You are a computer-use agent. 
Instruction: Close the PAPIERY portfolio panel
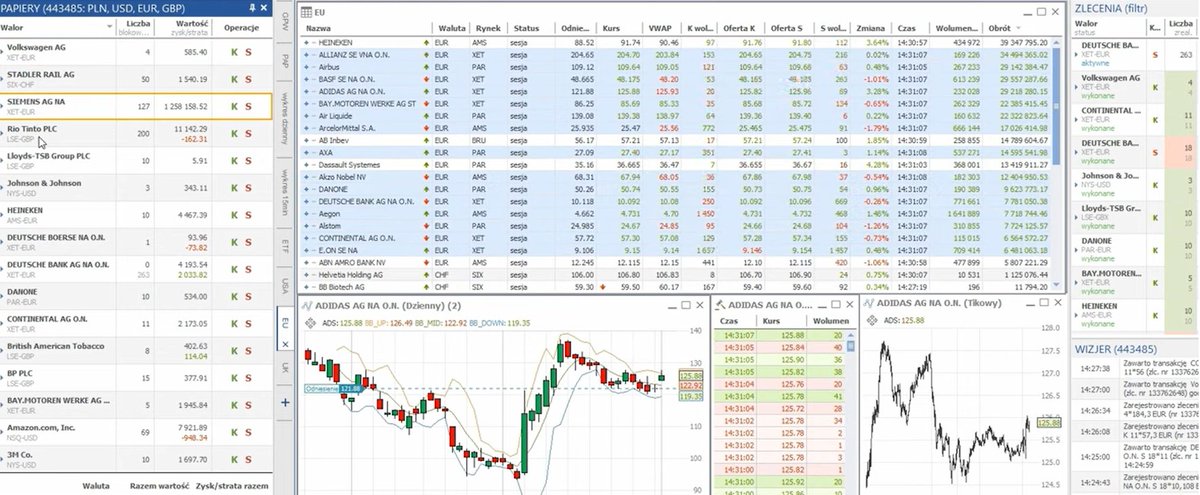pos(262,8)
